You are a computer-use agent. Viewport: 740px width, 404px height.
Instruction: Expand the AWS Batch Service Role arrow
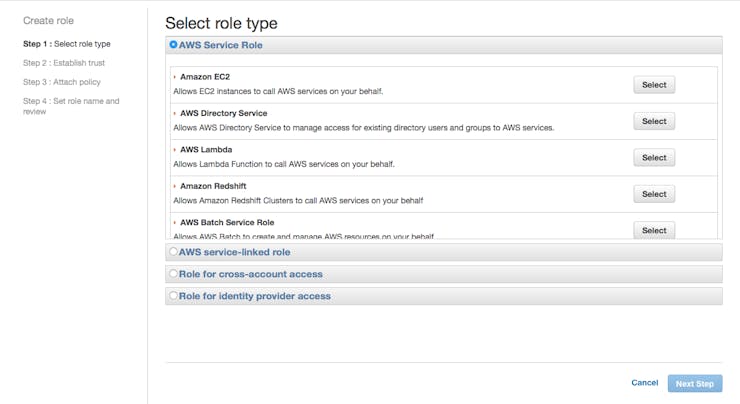tap(175, 222)
